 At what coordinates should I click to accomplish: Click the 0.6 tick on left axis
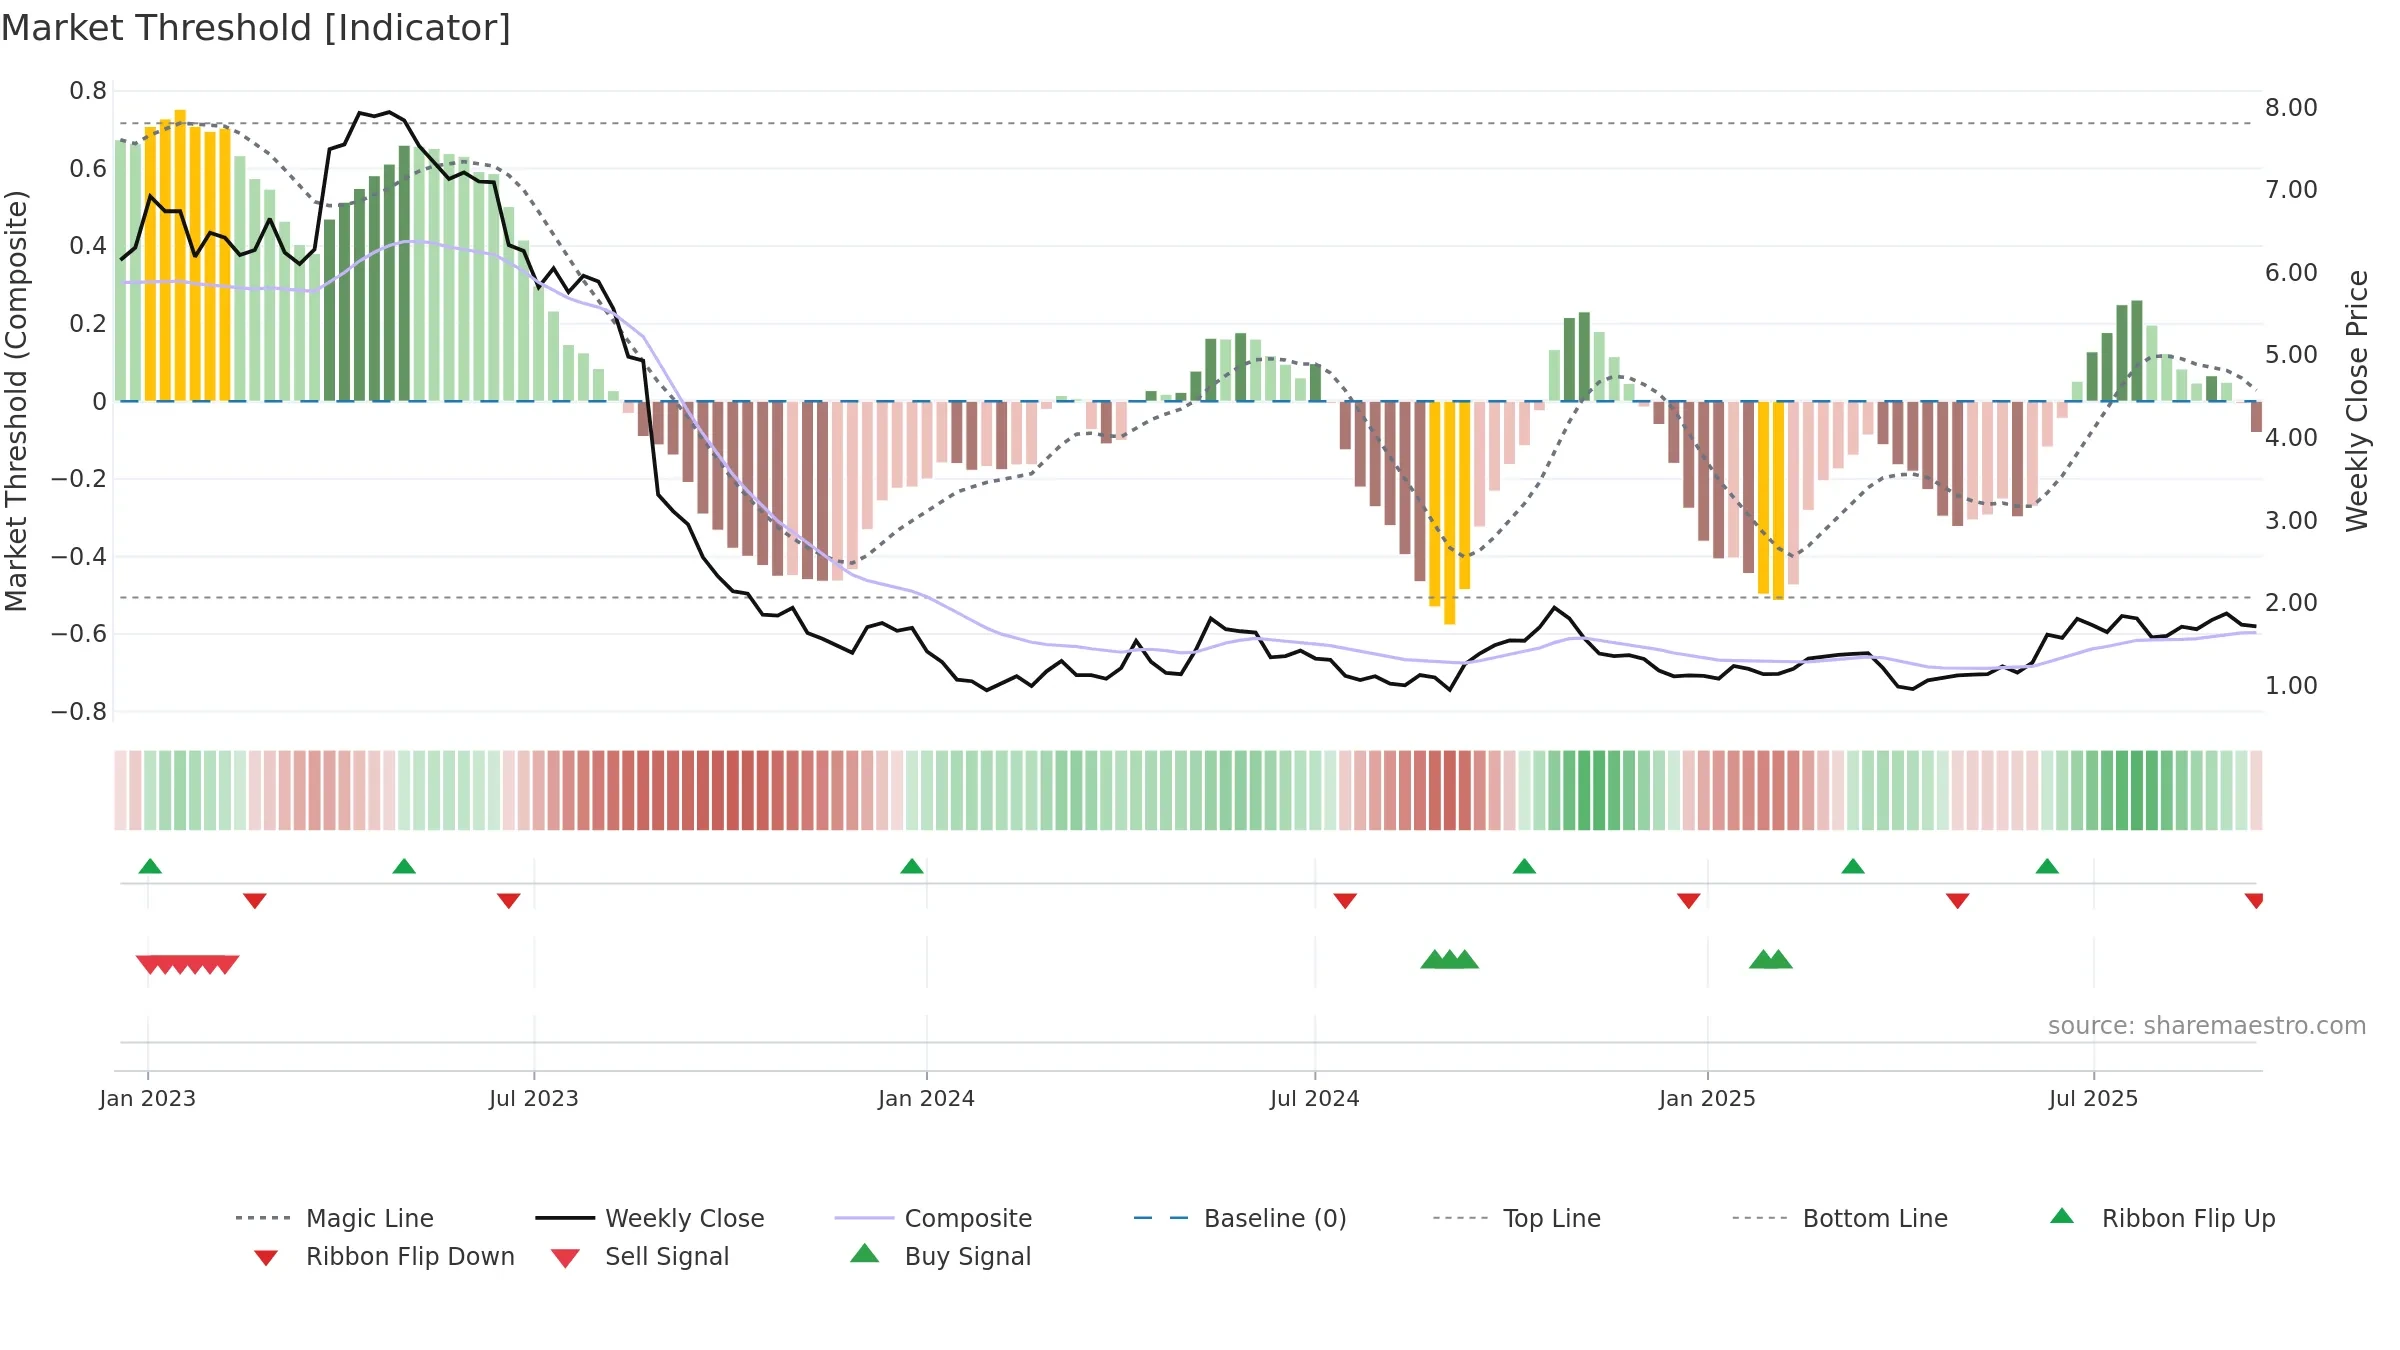tap(88, 168)
